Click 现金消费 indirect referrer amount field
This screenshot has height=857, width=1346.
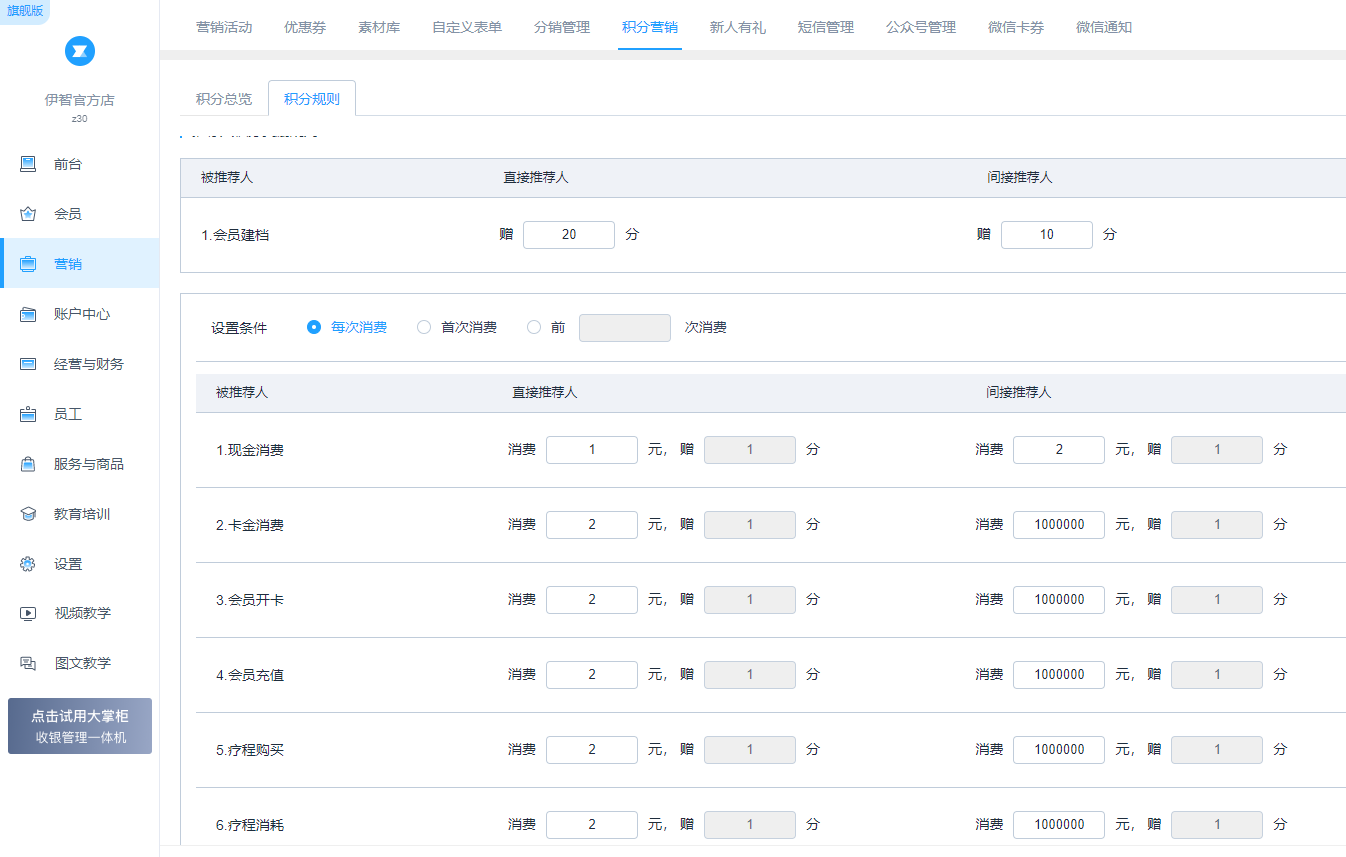click(x=1059, y=450)
